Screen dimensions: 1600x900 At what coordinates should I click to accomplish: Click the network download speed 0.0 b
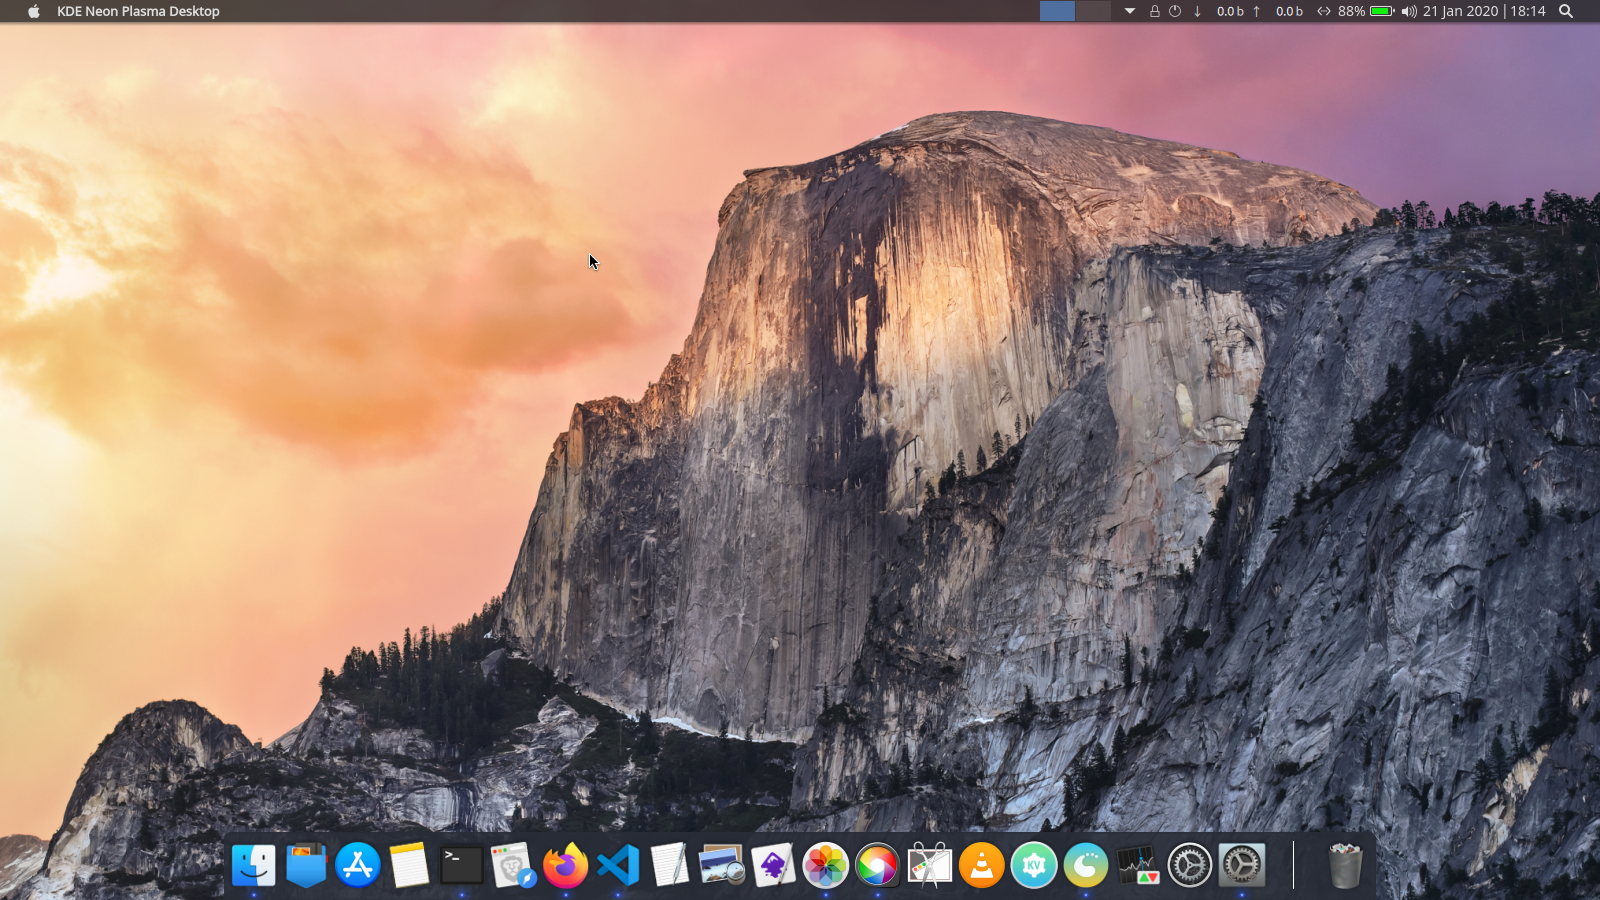pos(1230,11)
